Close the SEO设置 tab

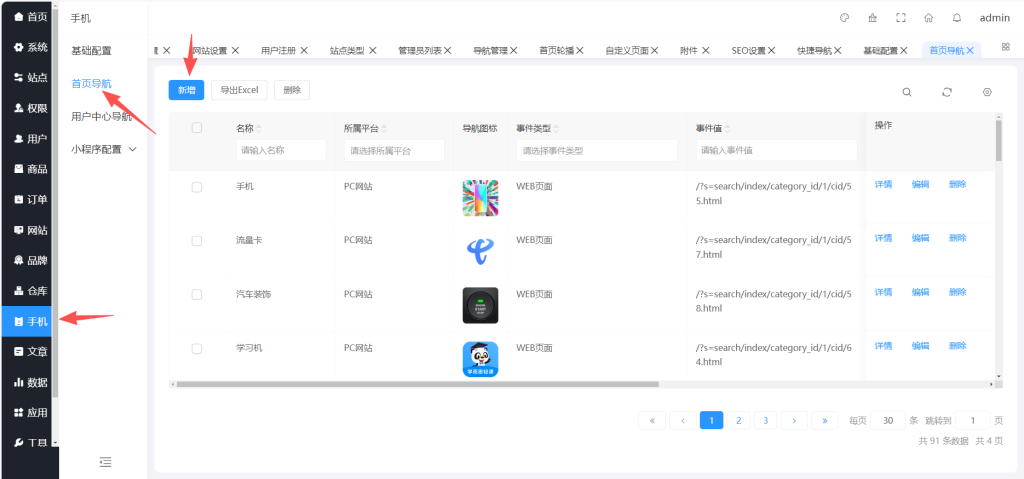[771, 50]
